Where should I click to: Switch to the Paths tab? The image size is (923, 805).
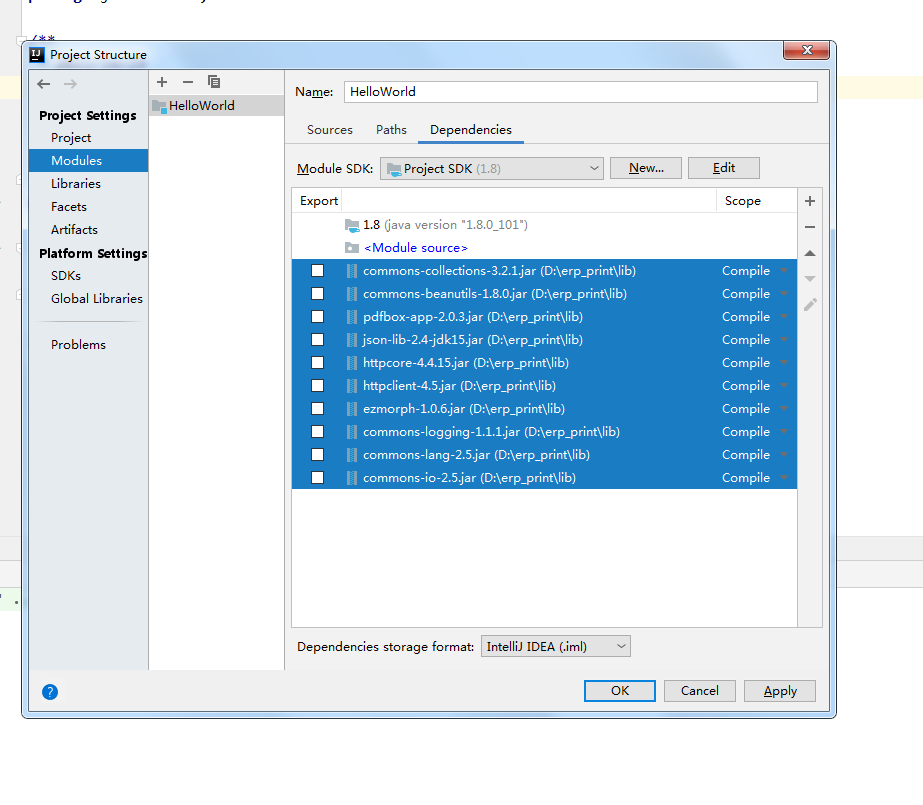click(x=391, y=130)
